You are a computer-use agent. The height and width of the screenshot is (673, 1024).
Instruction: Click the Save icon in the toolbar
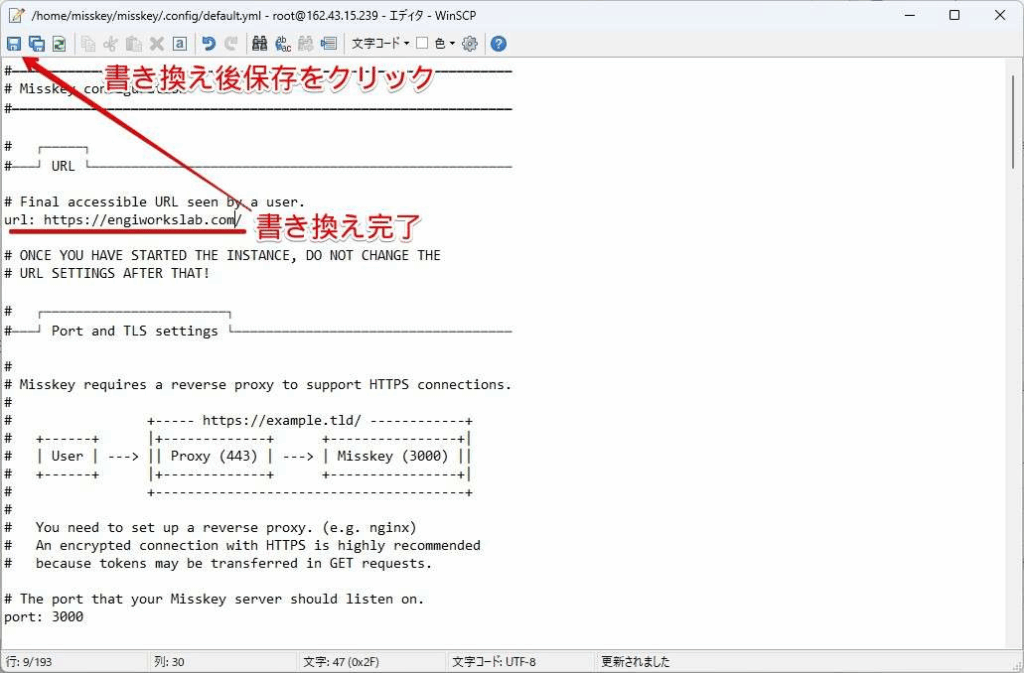click(x=14, y=44)
